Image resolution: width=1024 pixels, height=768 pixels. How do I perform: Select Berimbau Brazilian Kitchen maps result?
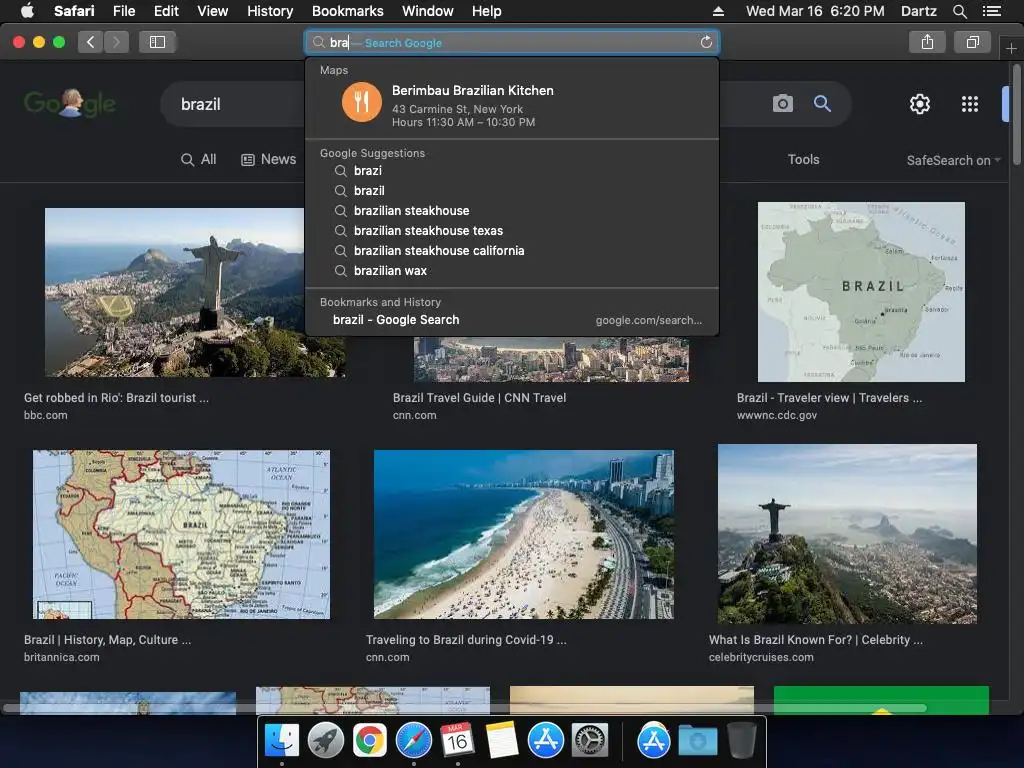[x=512, y=104]
